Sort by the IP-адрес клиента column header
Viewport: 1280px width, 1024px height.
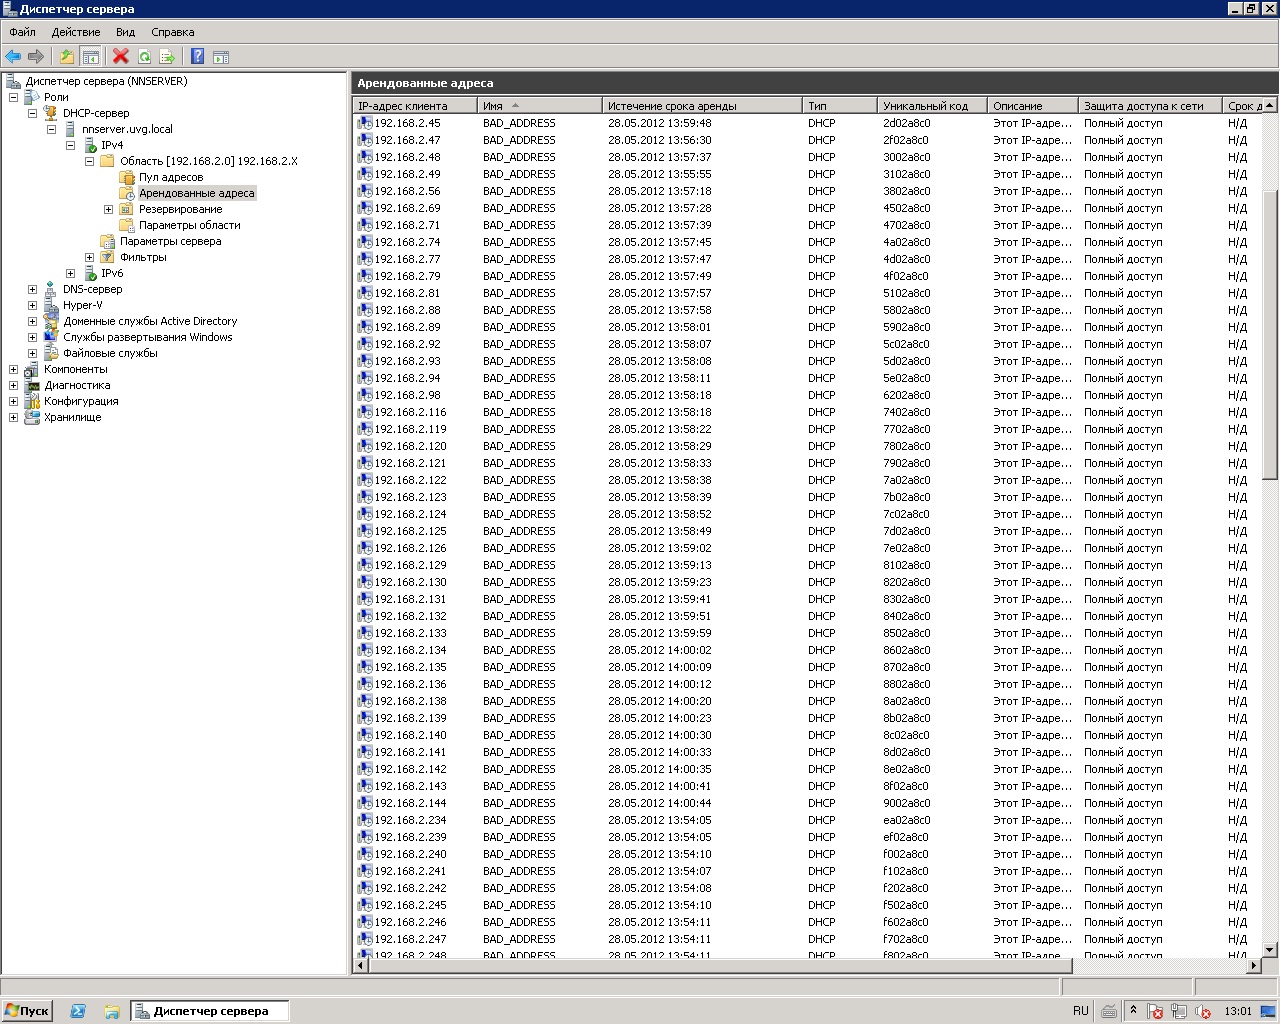[x=415, y=105]
